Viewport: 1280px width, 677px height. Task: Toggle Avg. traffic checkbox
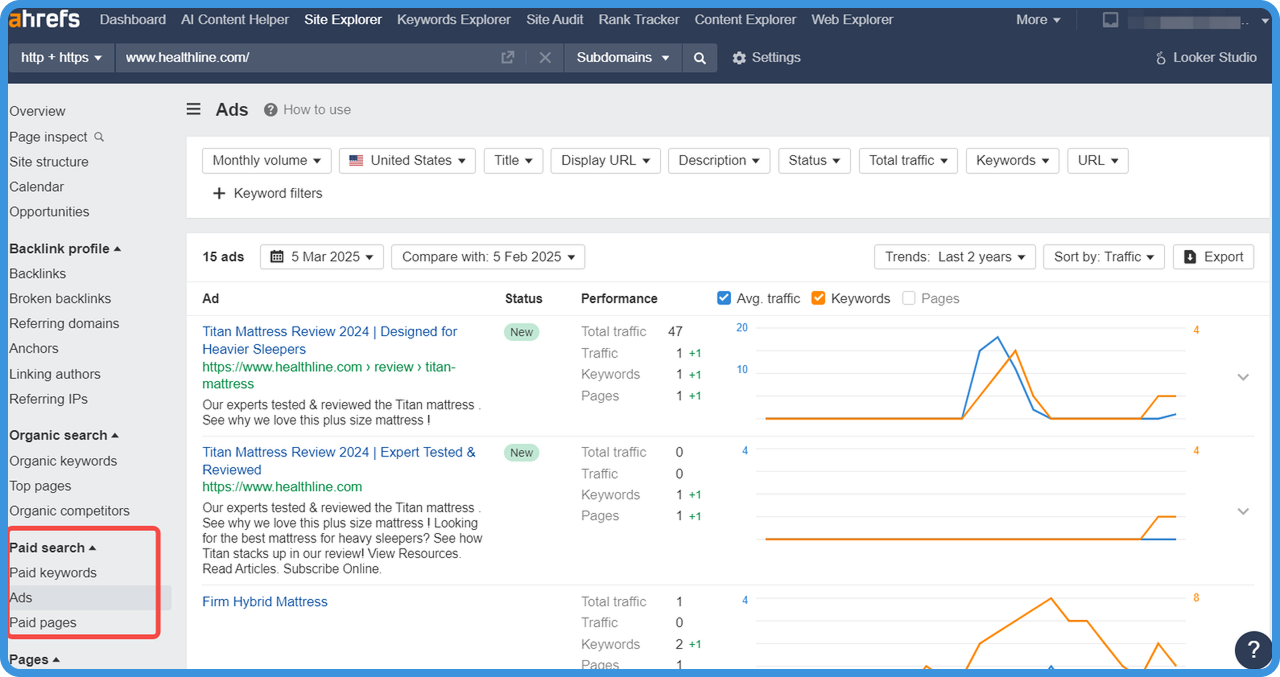pyautogui.click(x=724, y=298)
